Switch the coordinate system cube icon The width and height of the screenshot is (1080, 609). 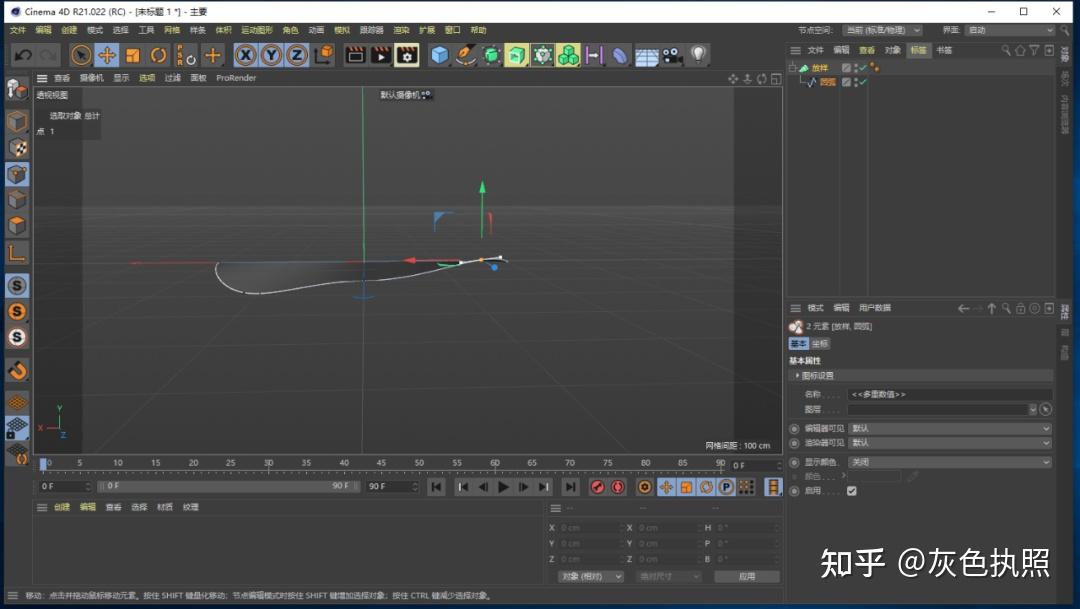[x=323, y=54]
